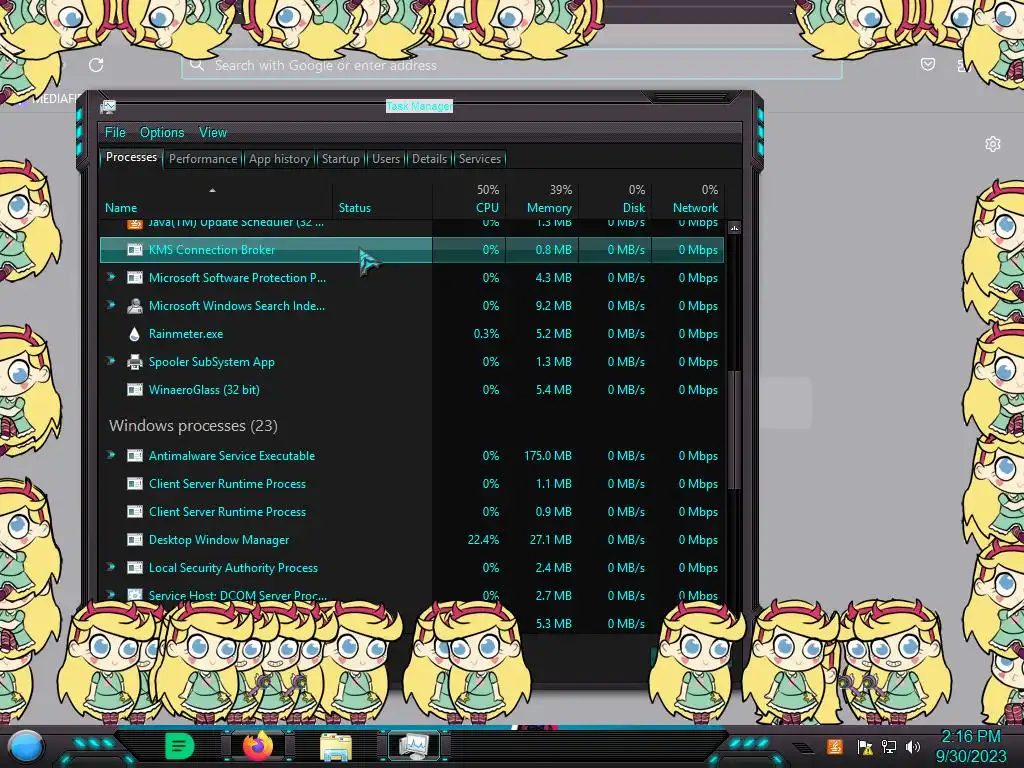Click the Microsoft Software Protection process icon
Screen dimensions: 1024x768
135,278
